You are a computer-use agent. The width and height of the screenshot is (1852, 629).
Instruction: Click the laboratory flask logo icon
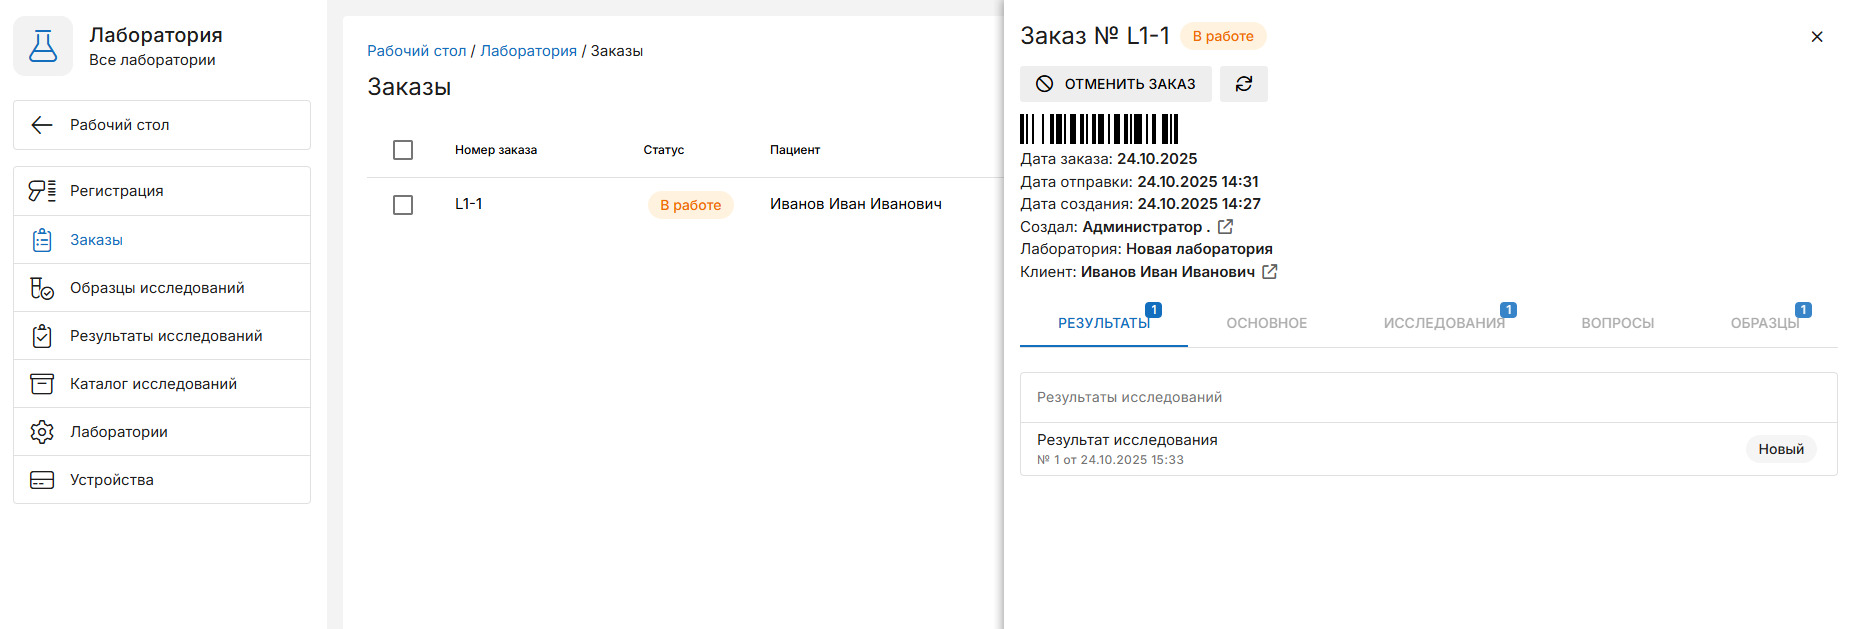point(43,46)
